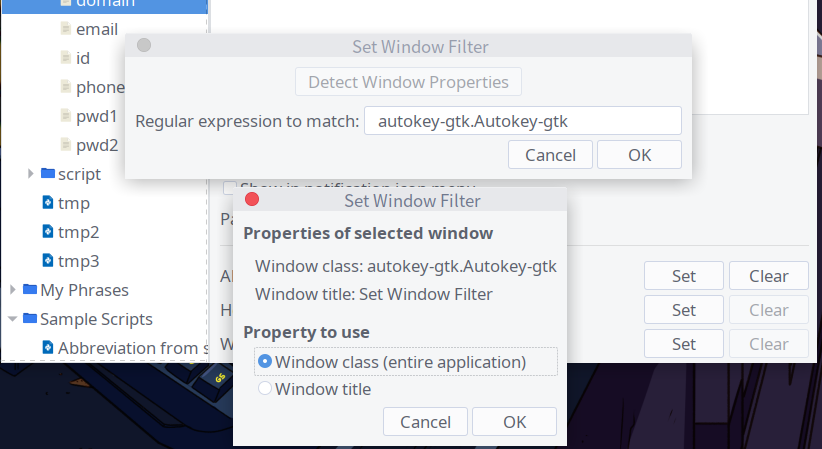This screenshot has height=449, width=822.
Task: Click the Sample Scripts folder icon
Action: [x=30, y=319]
